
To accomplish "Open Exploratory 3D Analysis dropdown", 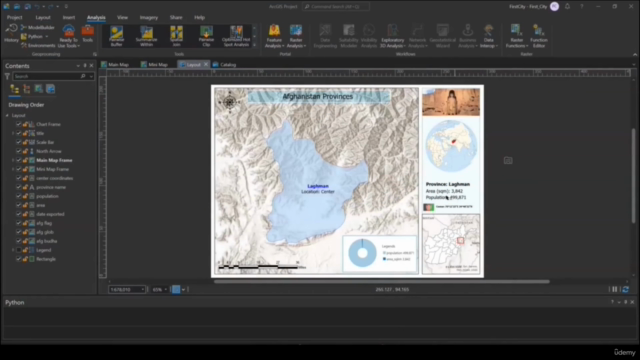I will pos(405,46).
